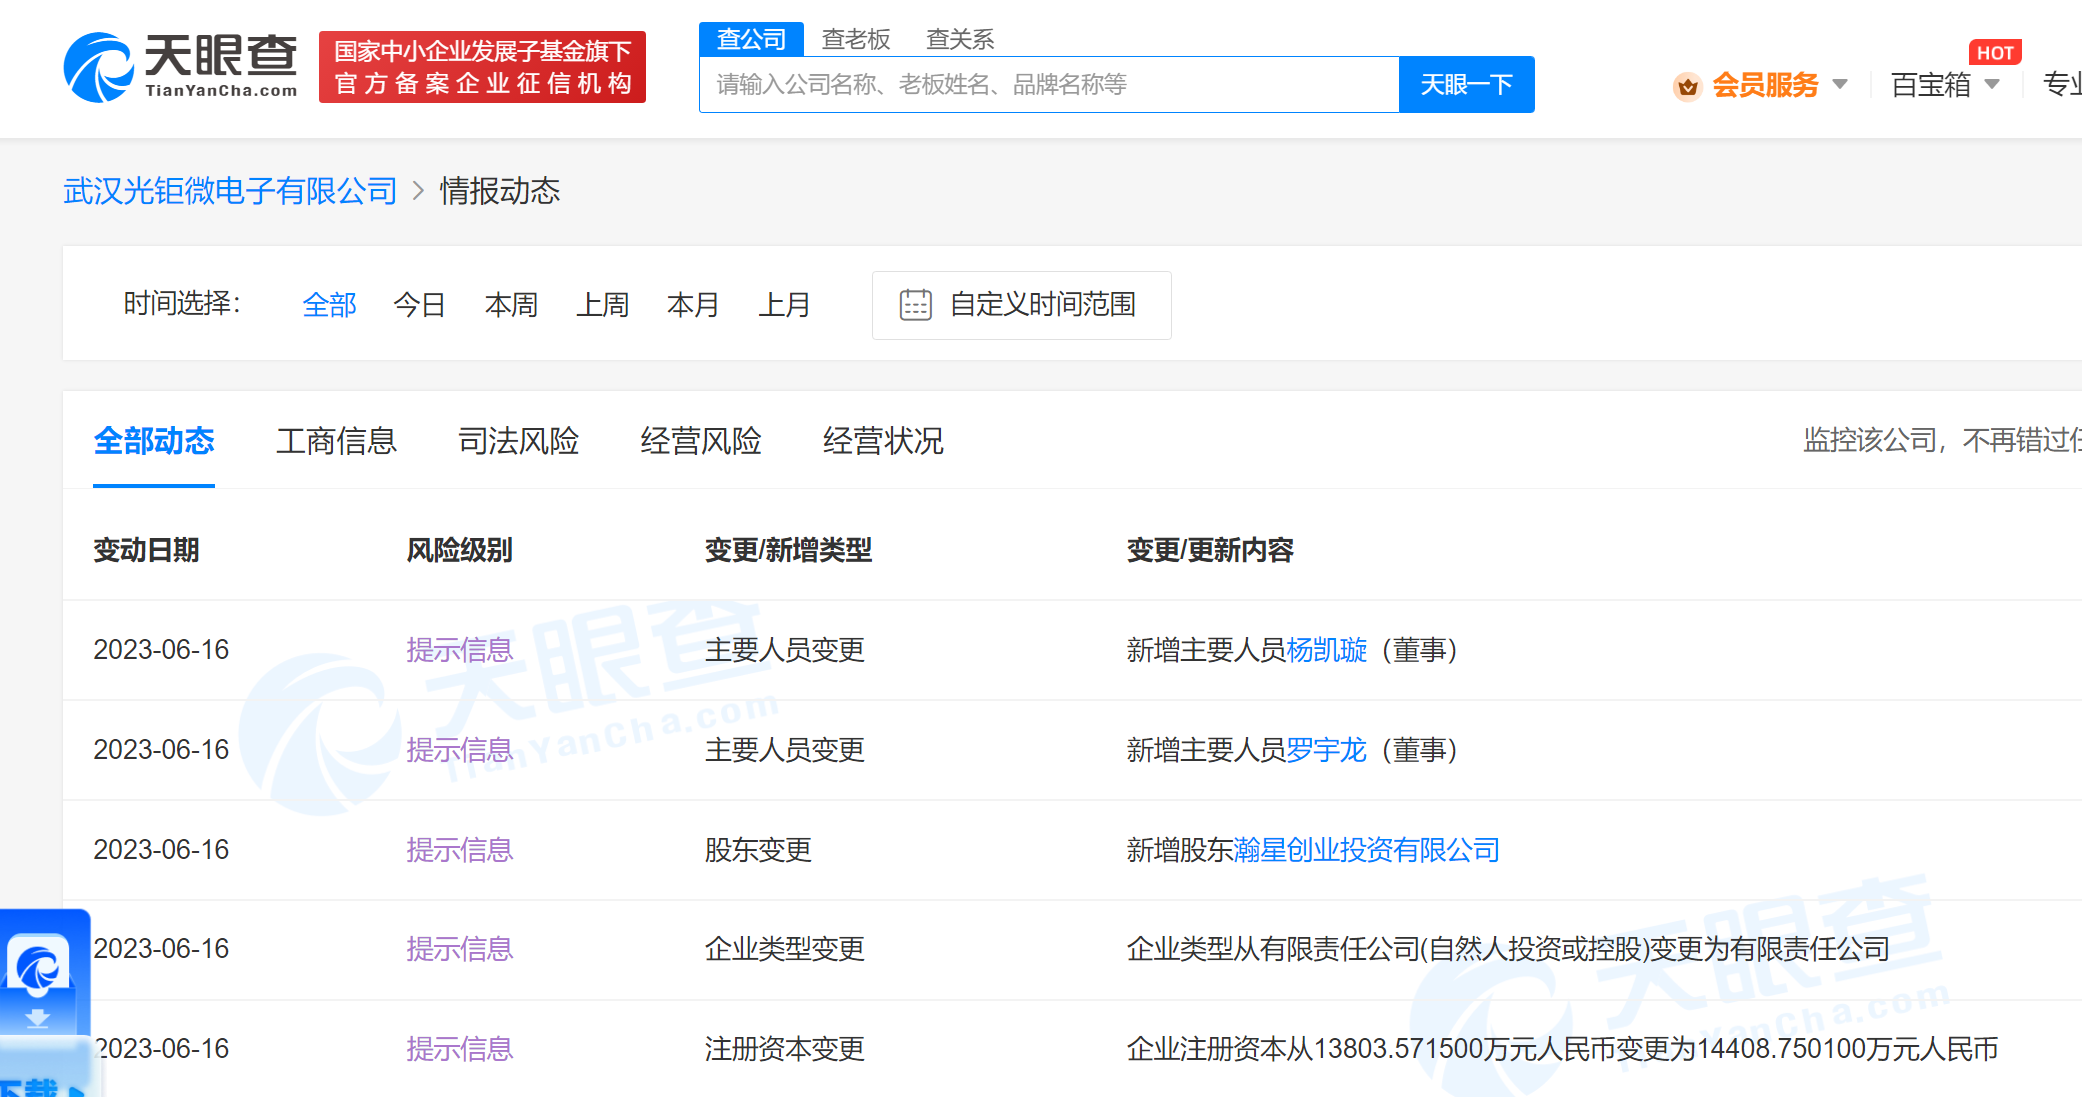
Task: Filter time by 本周
Action: click(x=511, y=305)
